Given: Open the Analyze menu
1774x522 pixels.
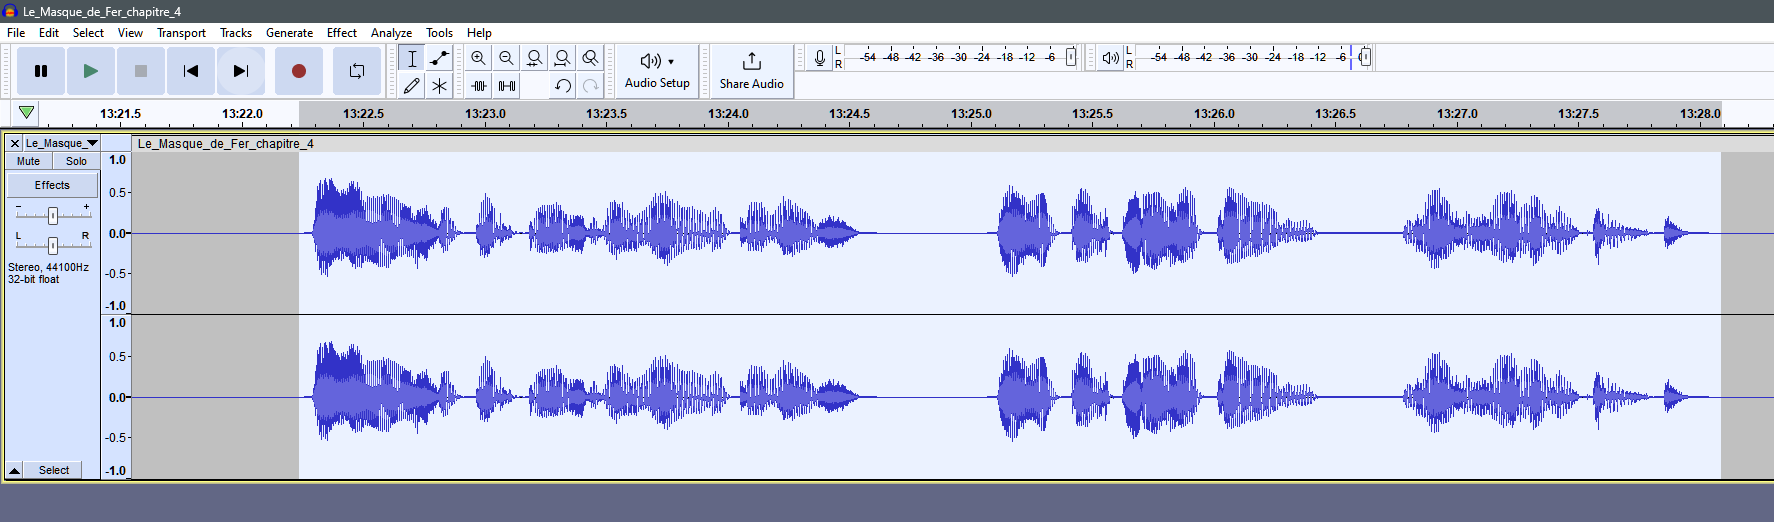Looking at the screenshot, I should (x=391, y=33).
